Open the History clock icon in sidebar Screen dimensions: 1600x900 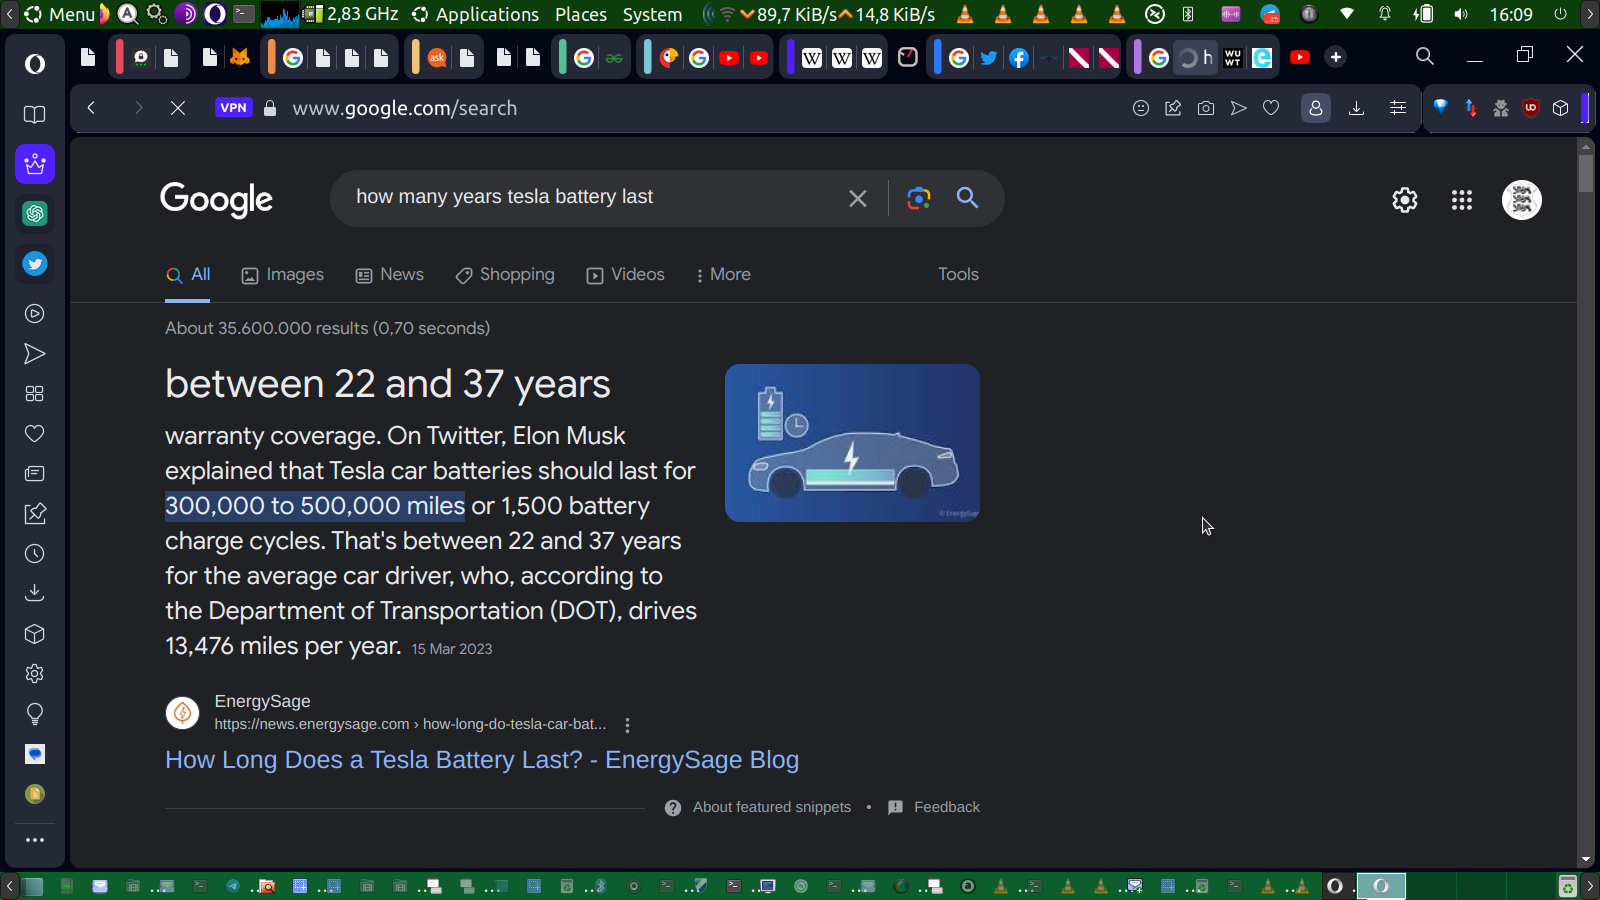[x=35, y=554]
